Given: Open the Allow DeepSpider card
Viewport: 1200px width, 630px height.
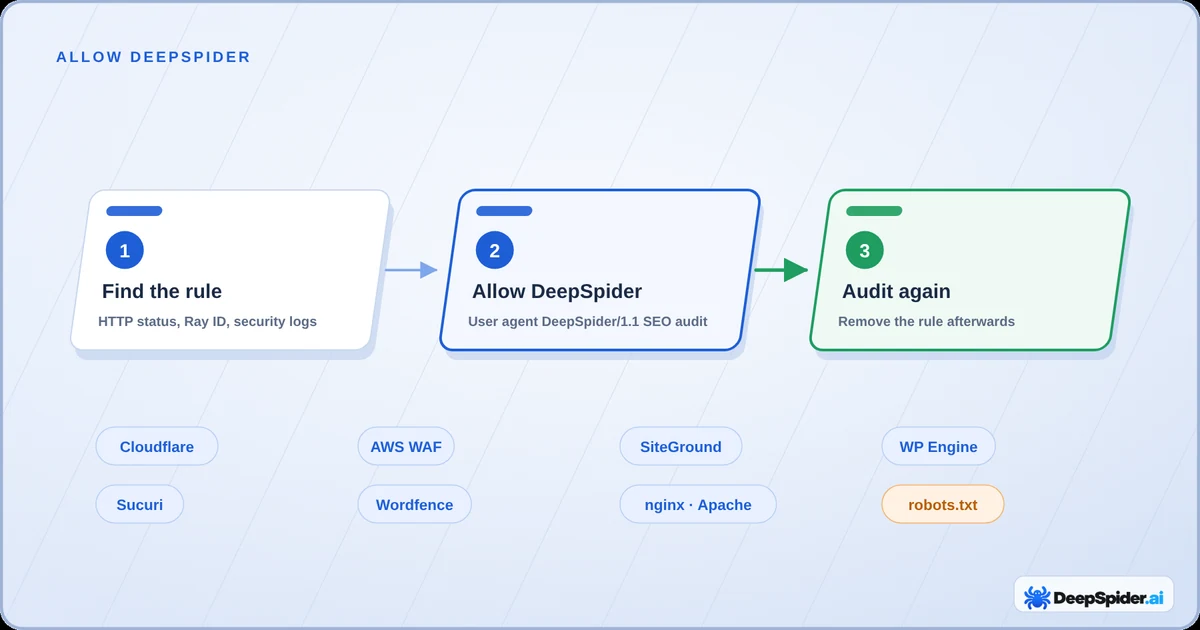Looking at the screenshot, I should pyautogui.click(x=600, y=270).
